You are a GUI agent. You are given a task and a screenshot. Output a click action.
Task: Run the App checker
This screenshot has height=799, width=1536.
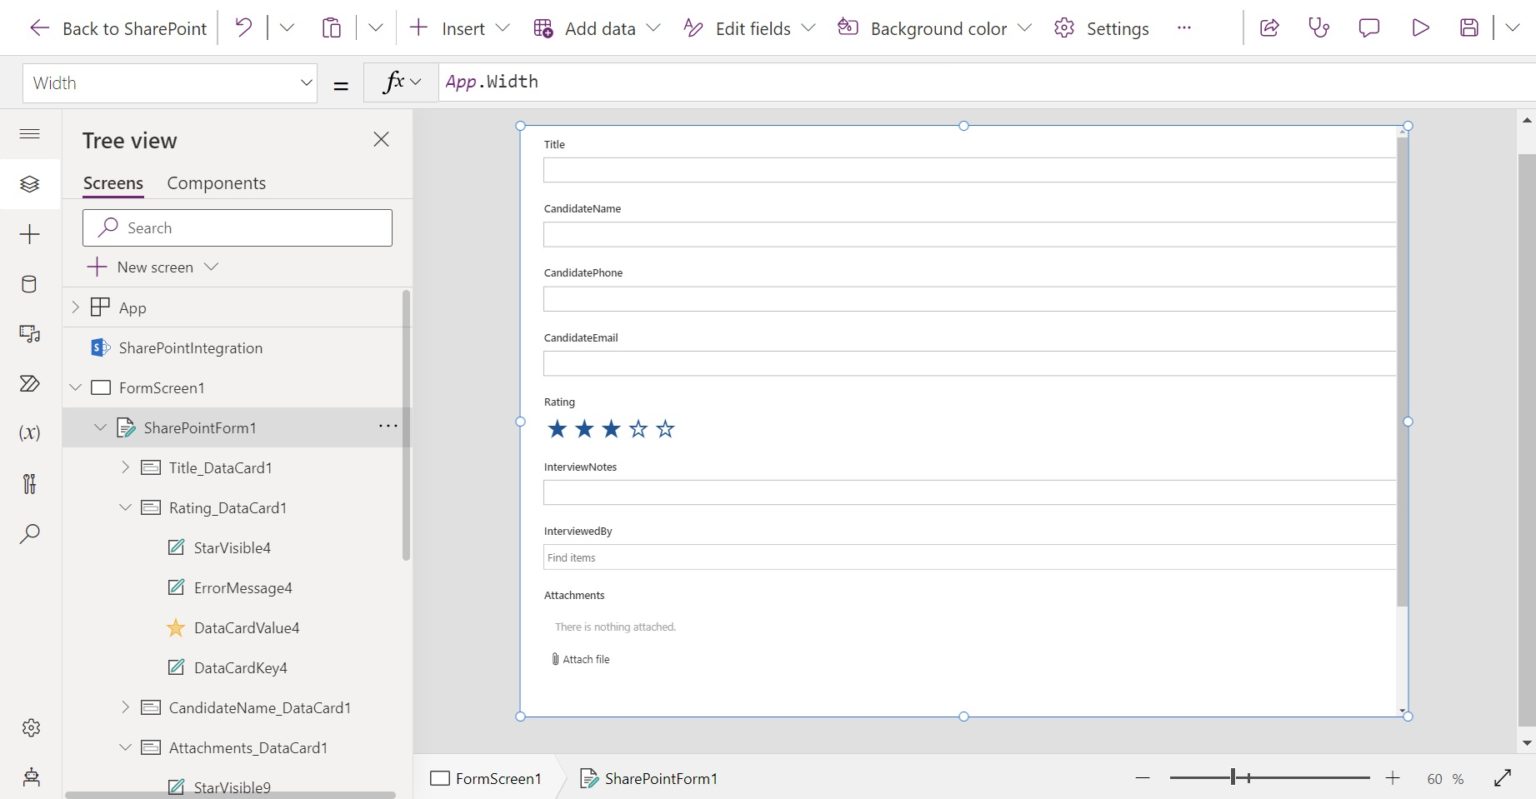point(1318,27)
